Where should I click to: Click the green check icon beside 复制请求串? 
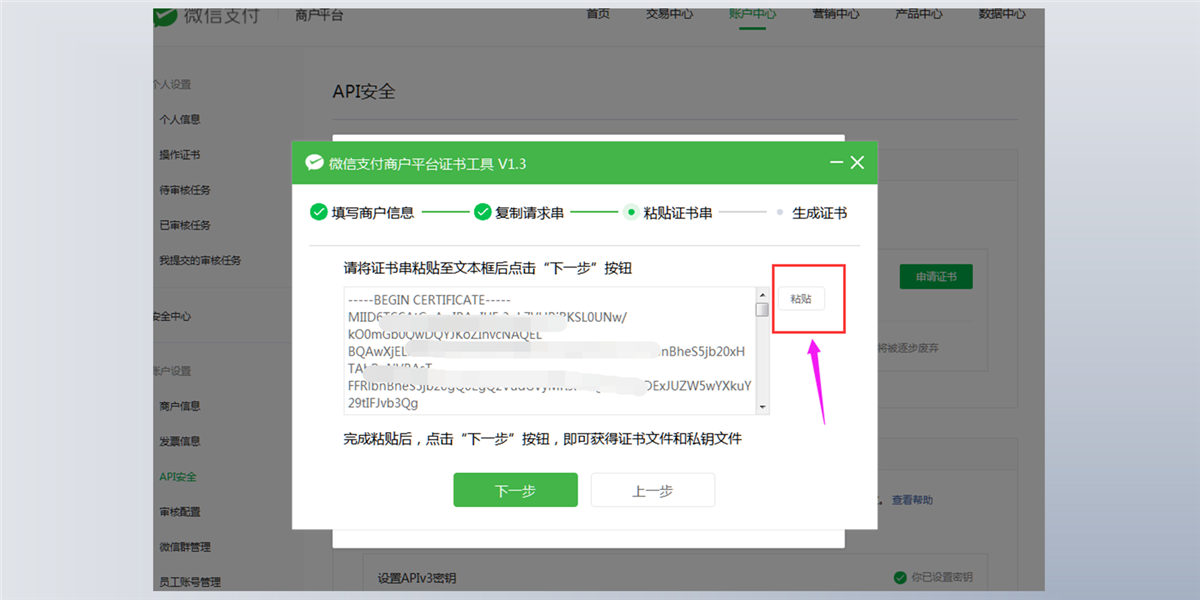click(x=482, y=212)
